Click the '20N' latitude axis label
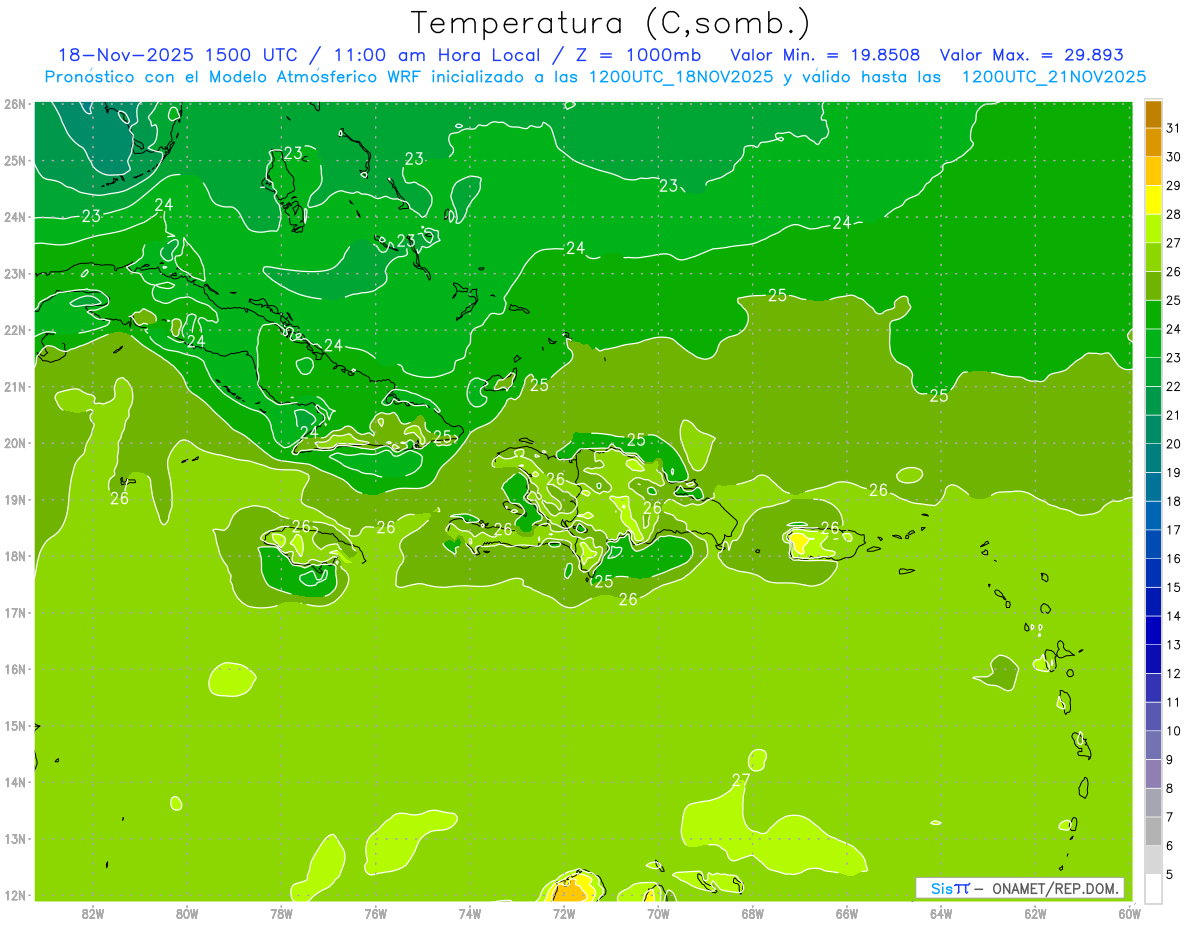 (x=14, y=443)
